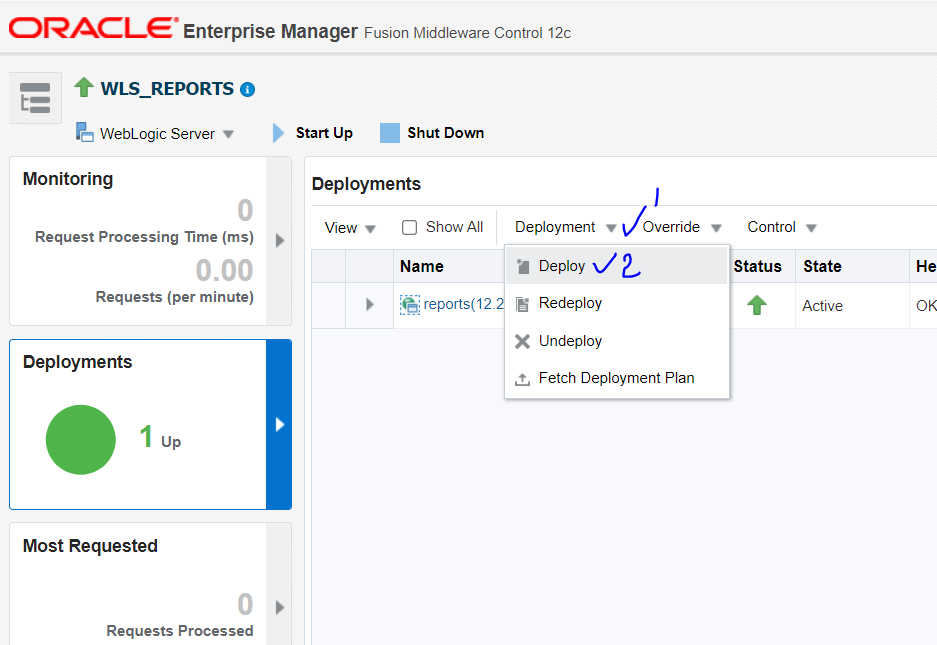The height and width of the screenshot is (645, 937).
Task: Open the Control dropdown menu
Action: (x=782, y=227)
